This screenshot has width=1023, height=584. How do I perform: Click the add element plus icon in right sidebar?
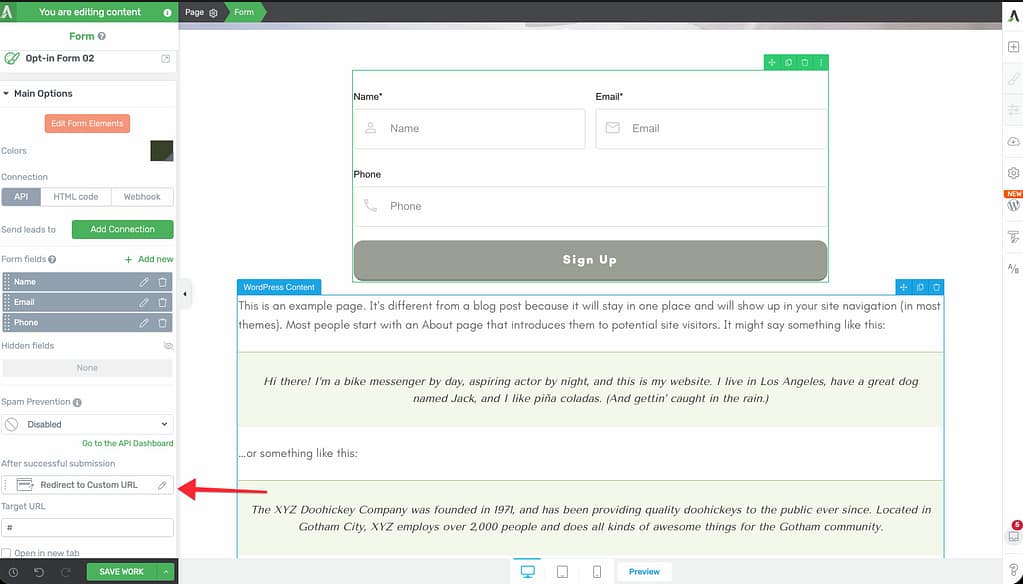[1013, 47]
